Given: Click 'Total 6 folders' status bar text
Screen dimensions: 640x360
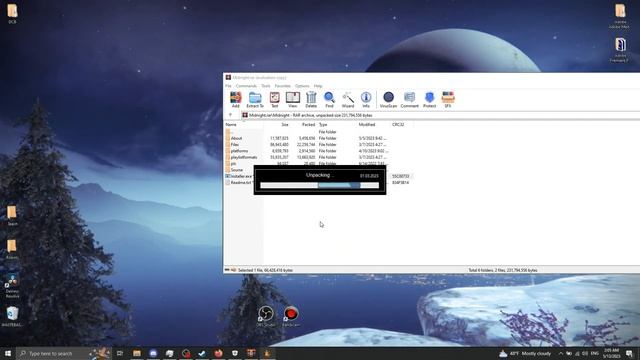Looking at the screenshot, I should click(502, 270).
